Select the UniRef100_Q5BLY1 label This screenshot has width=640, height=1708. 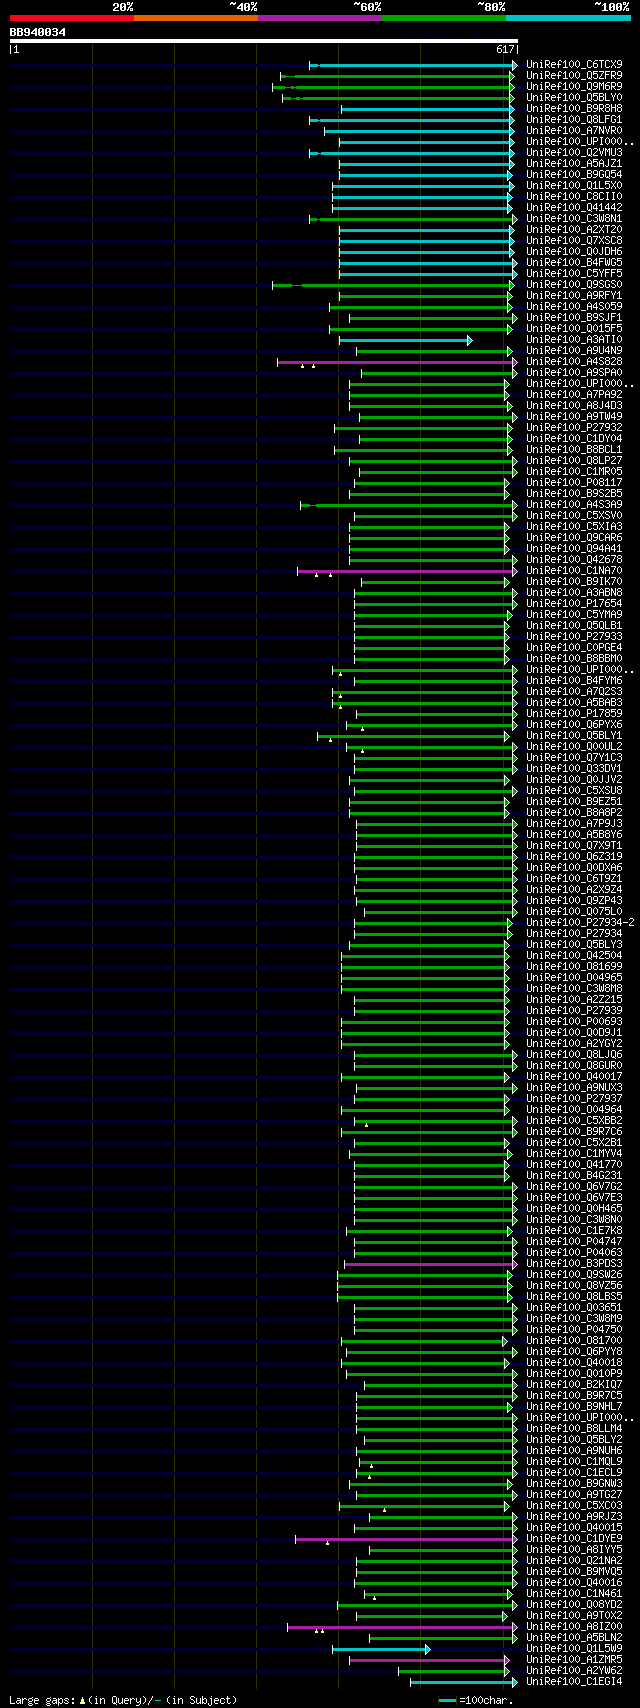point(574,736)
